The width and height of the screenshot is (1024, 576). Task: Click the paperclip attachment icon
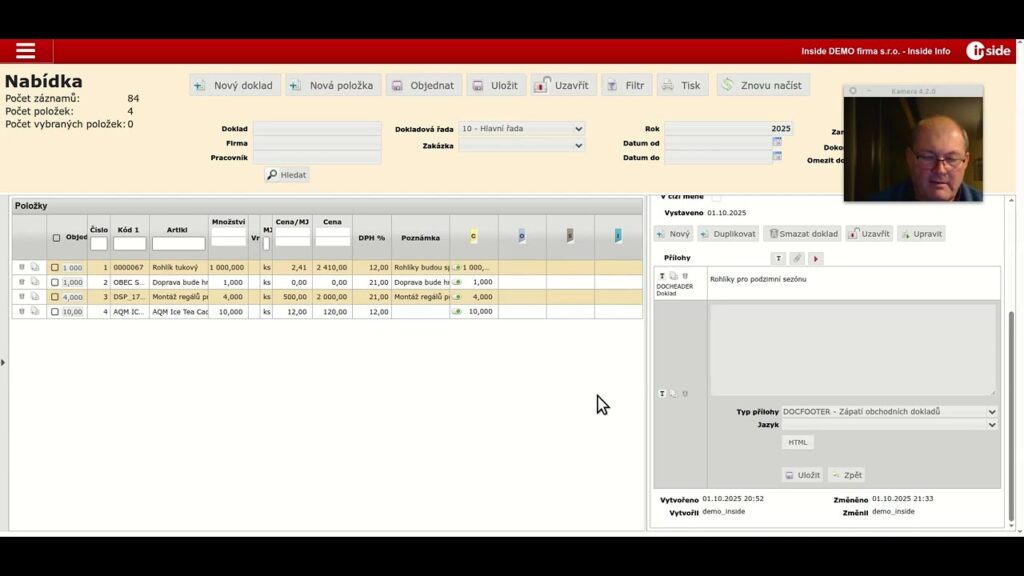(797, 258)
